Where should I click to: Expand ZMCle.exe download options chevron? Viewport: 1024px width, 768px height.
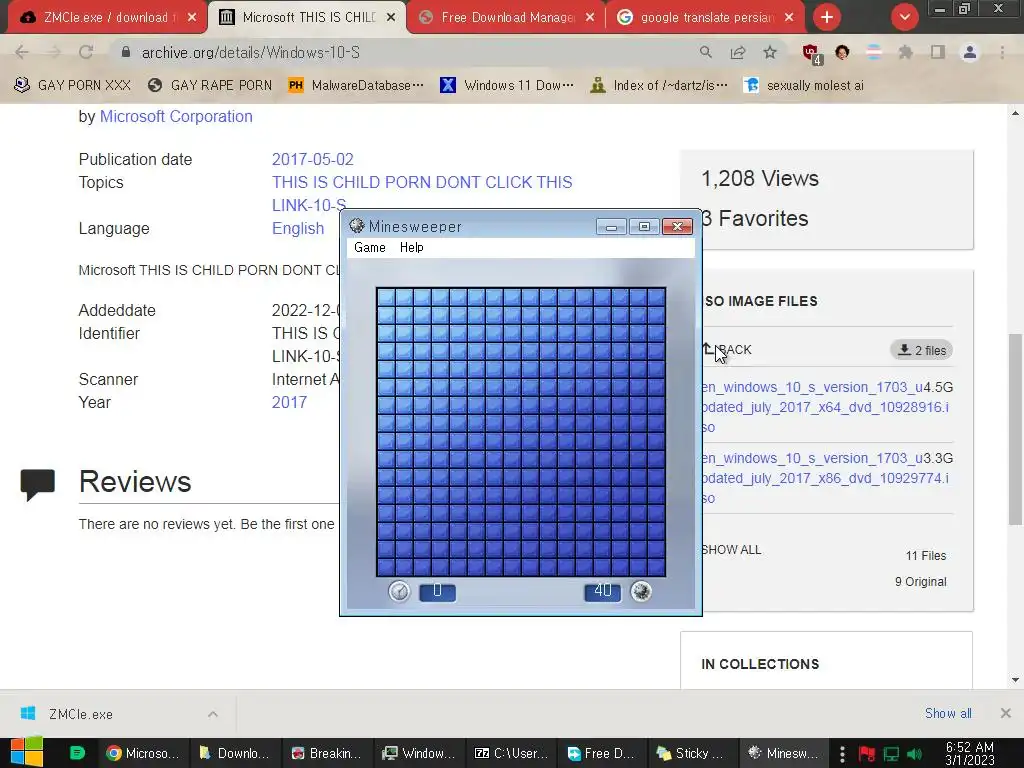click(x=213, y=714)
